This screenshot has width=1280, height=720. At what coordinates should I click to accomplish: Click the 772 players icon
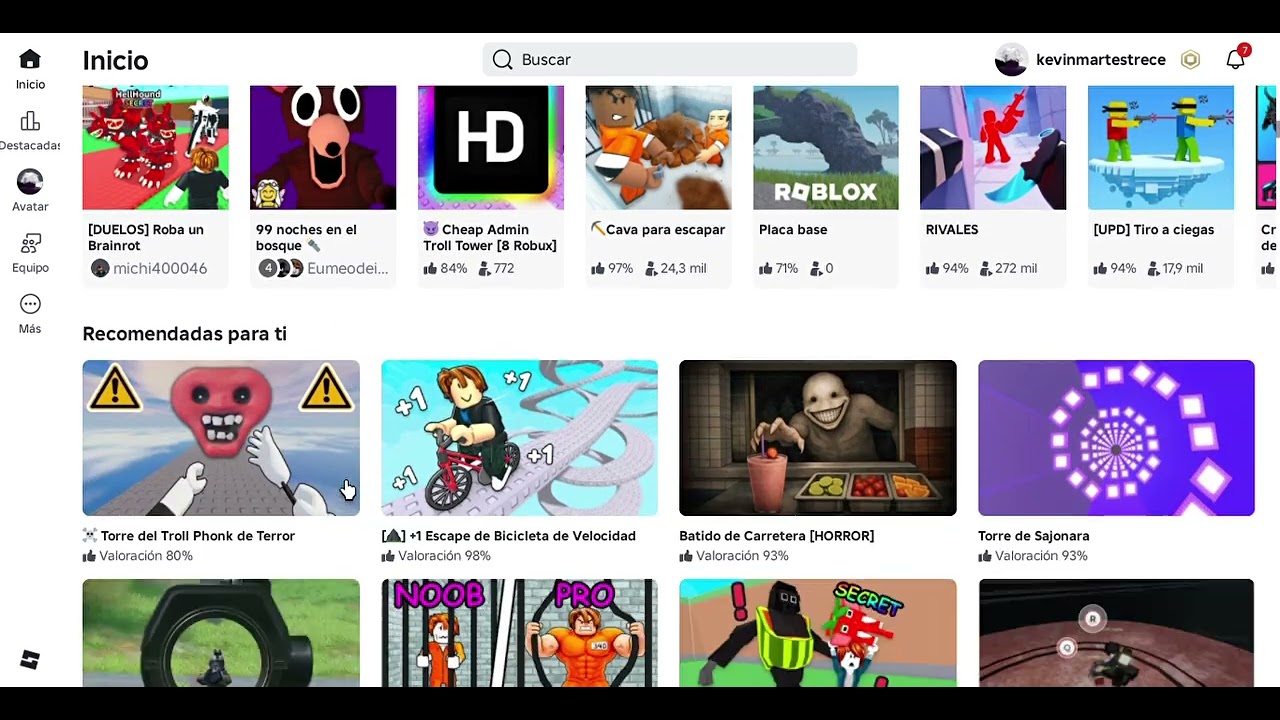coord(484,268)
